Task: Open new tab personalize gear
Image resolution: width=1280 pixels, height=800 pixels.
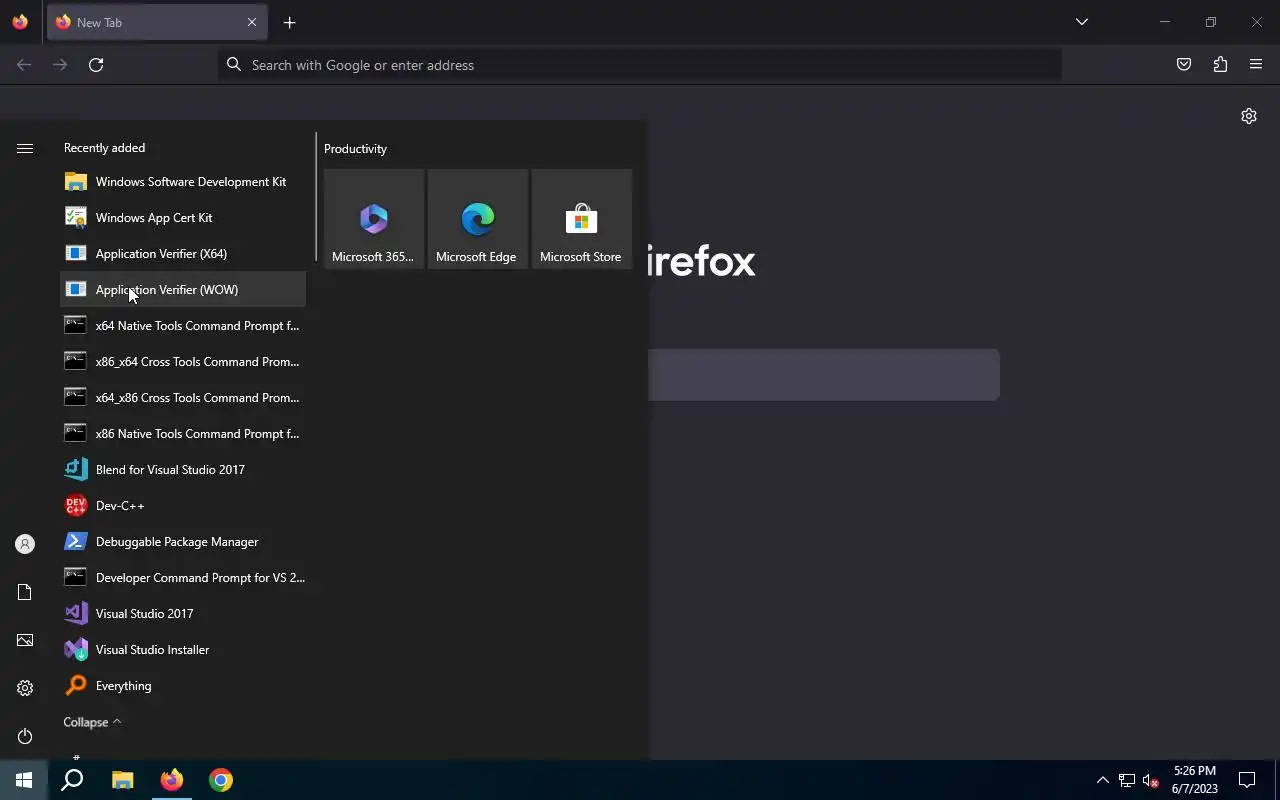Action: (1249, 116)
